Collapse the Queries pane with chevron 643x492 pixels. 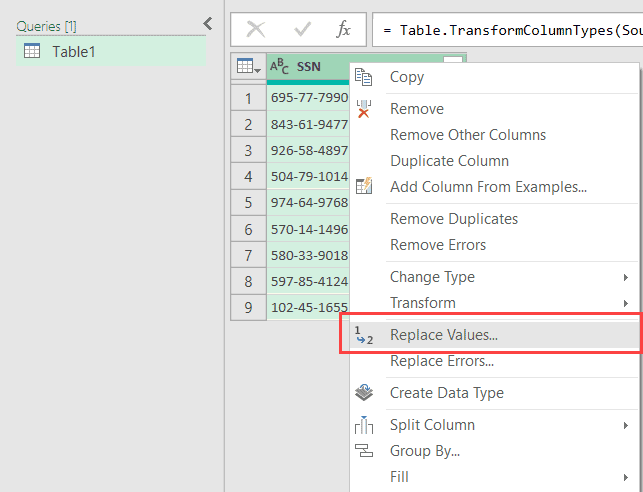click(x=207, y=24)
